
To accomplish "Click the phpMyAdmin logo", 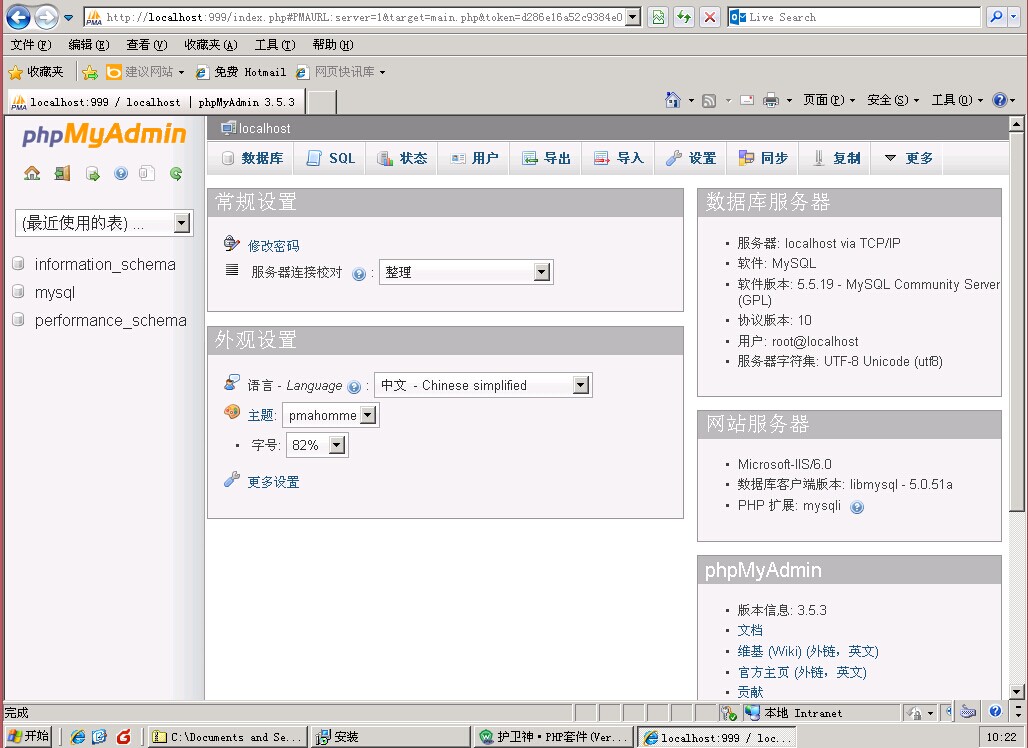I will coord(104,134).
